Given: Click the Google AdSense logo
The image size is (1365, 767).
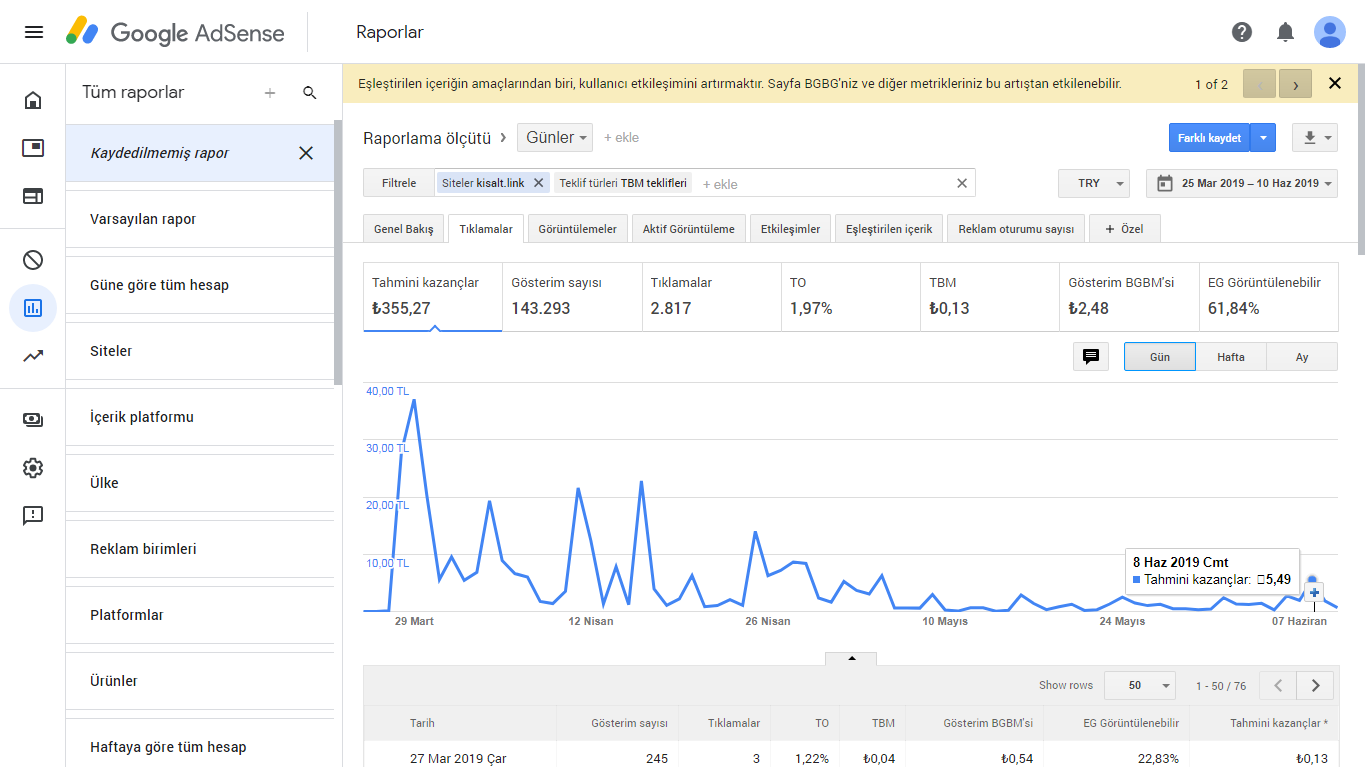Looking at the screenshot, I should coord(175,32).
